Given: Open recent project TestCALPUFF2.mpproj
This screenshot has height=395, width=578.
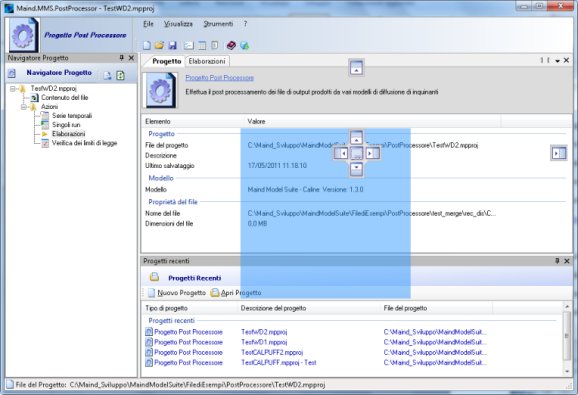Looking at the screenshot, I should pyautogui.click(x=272, y=352).
